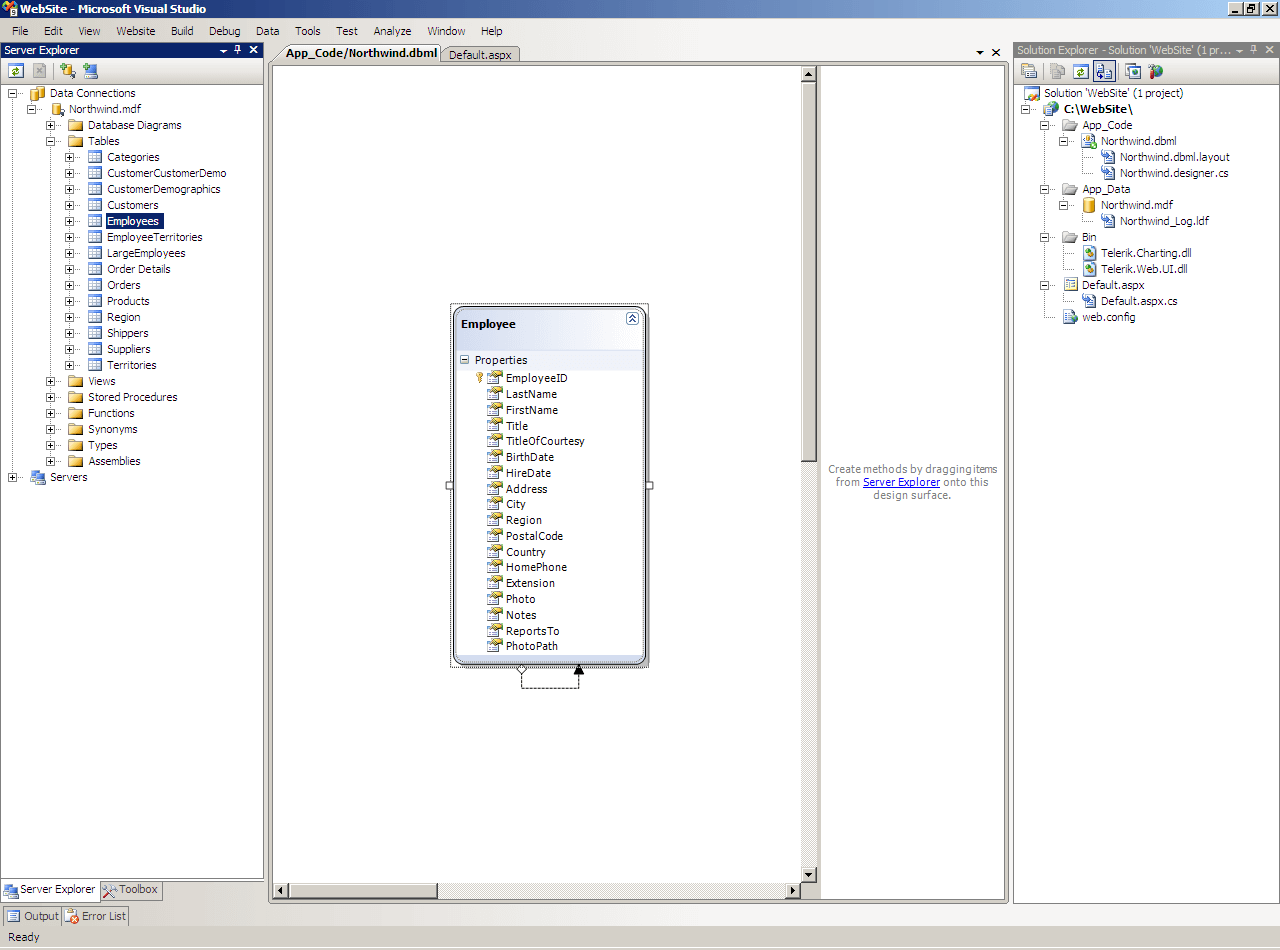Select the Shippers table
1280x950 pixels.
[x=127, y=333]
